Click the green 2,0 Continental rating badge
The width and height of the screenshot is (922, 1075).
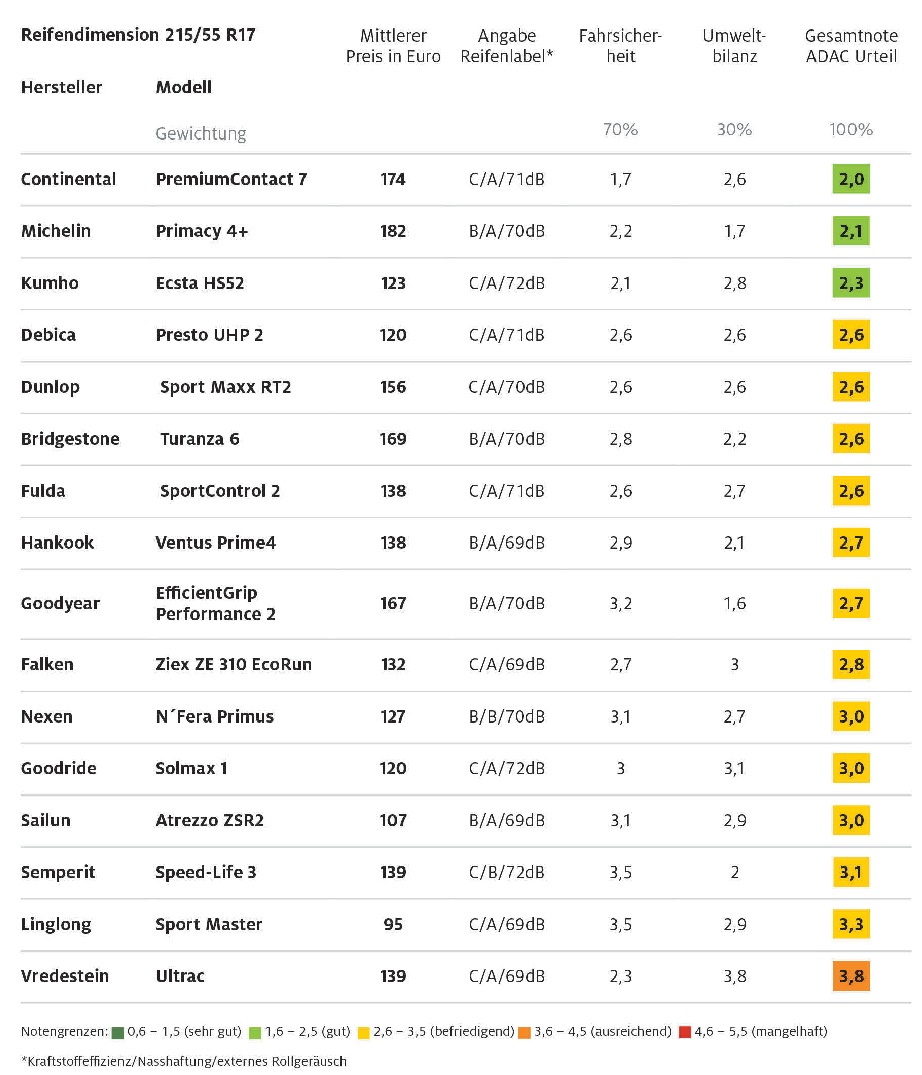tap(851, 179)
